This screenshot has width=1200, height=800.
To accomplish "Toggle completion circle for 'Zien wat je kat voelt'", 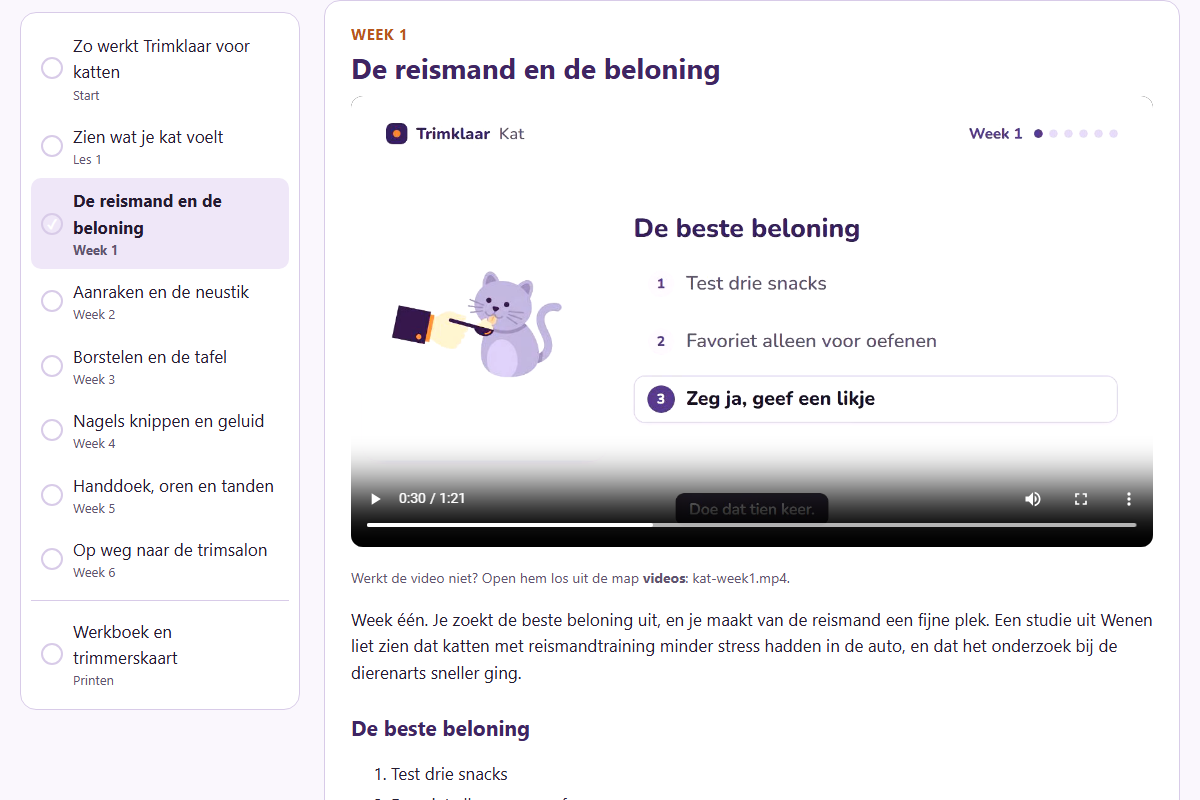I will point(52,146).
